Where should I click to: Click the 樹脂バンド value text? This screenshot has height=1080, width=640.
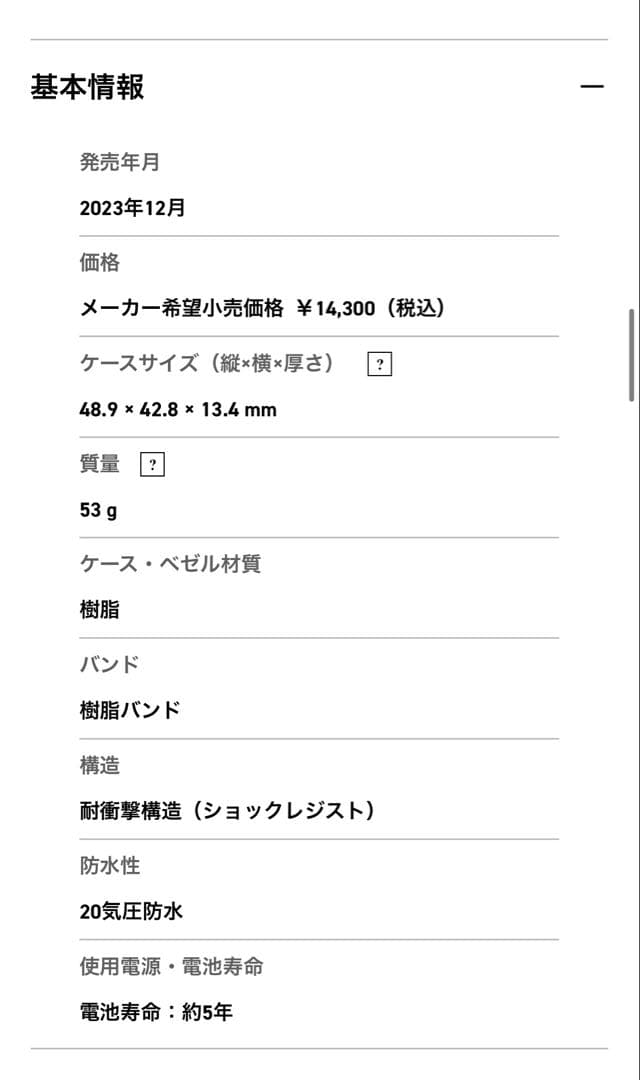click(x=130, y=710)
